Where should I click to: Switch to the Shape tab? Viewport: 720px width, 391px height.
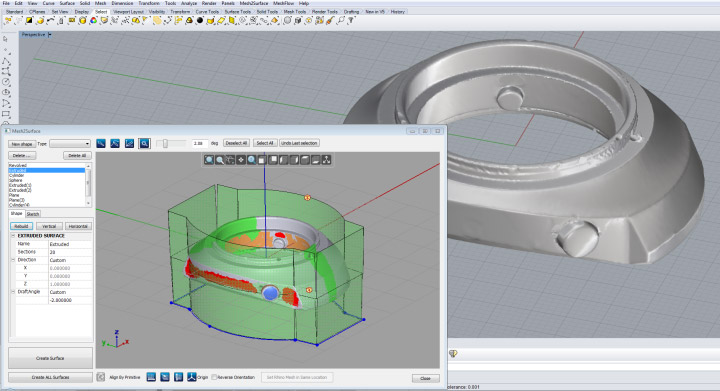pos(17,214)
